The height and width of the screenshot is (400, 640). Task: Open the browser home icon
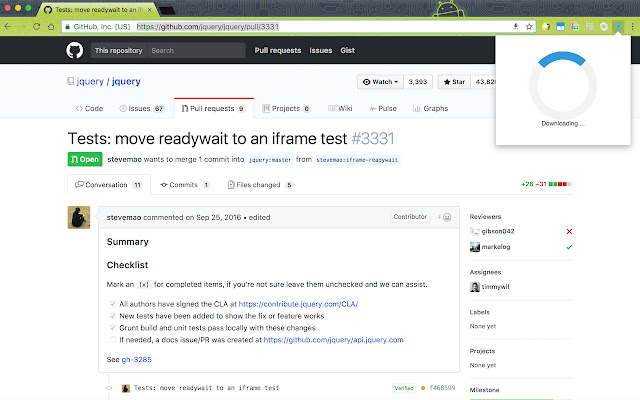pos(51,27)
